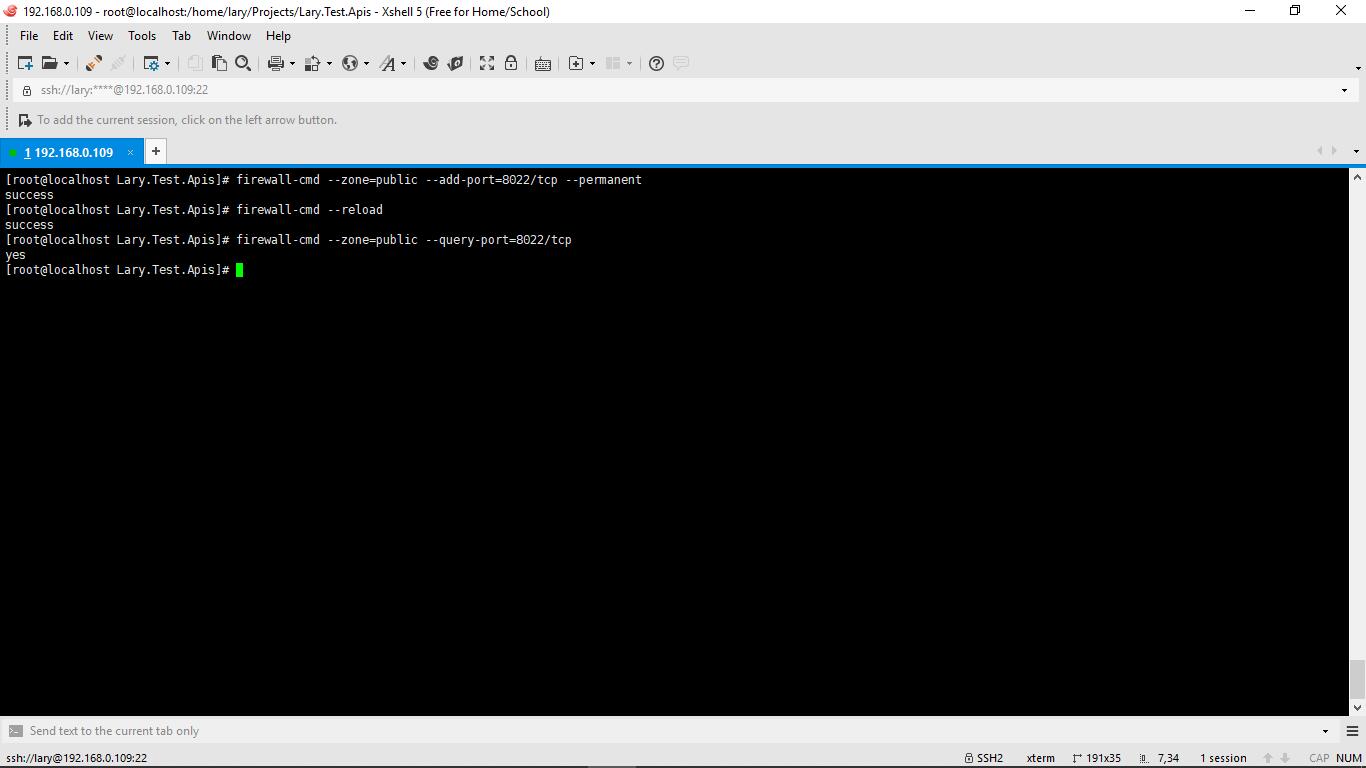Add a new tab with plus button
Screen dimensions: 1366x768
tap(156, 151)
